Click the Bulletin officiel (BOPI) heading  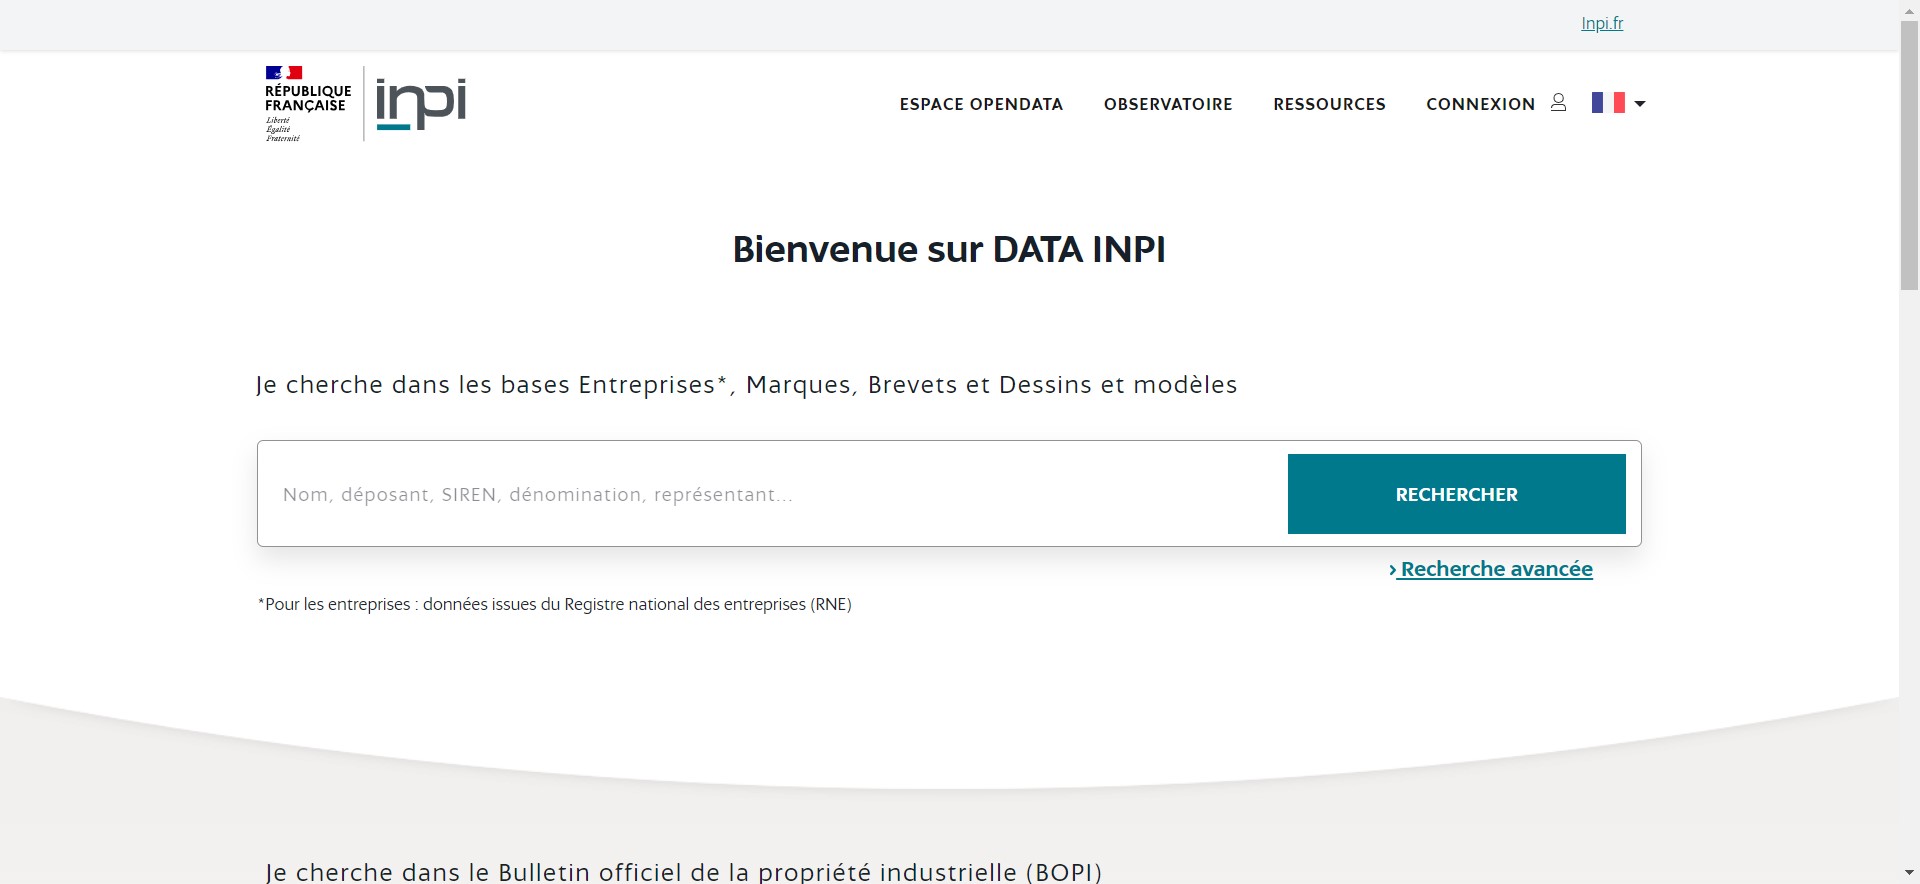(x=684, y=872)
